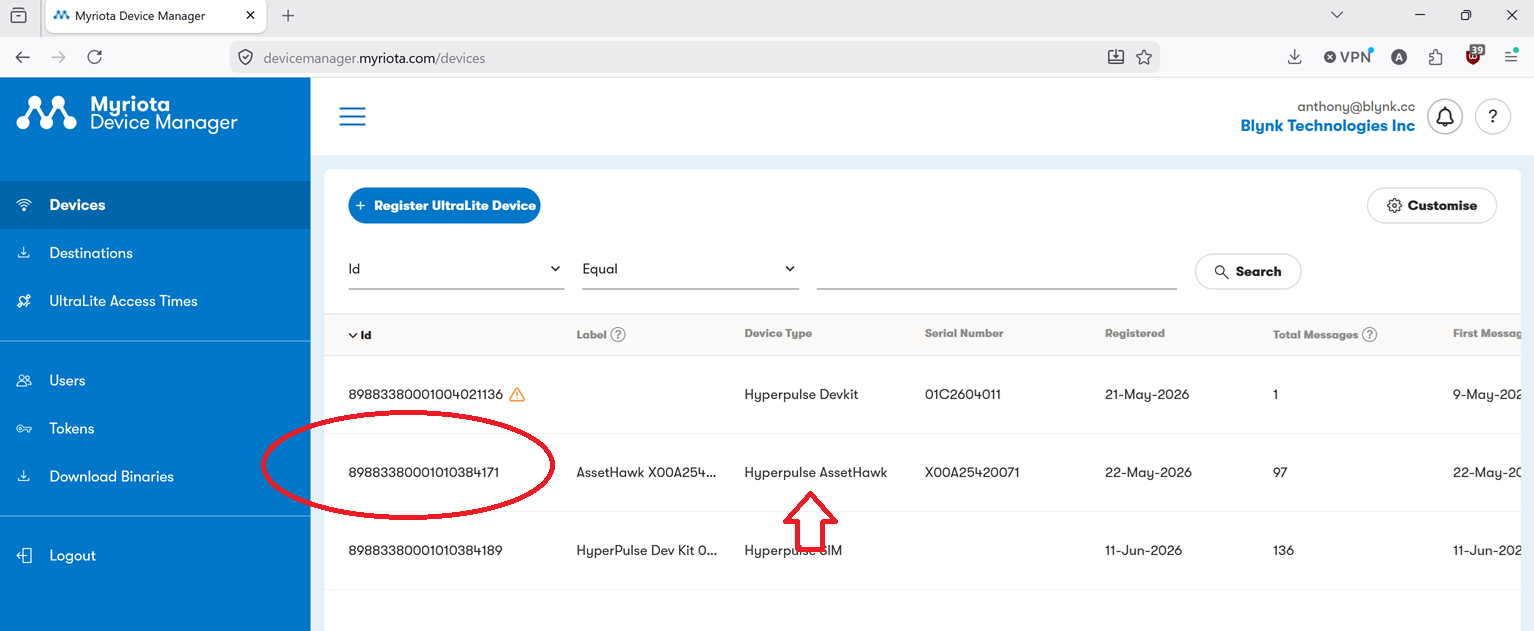The image size is (1534, 631).
Task: Open the browser extensions puzzle icon
Action: coord(1436,57)
